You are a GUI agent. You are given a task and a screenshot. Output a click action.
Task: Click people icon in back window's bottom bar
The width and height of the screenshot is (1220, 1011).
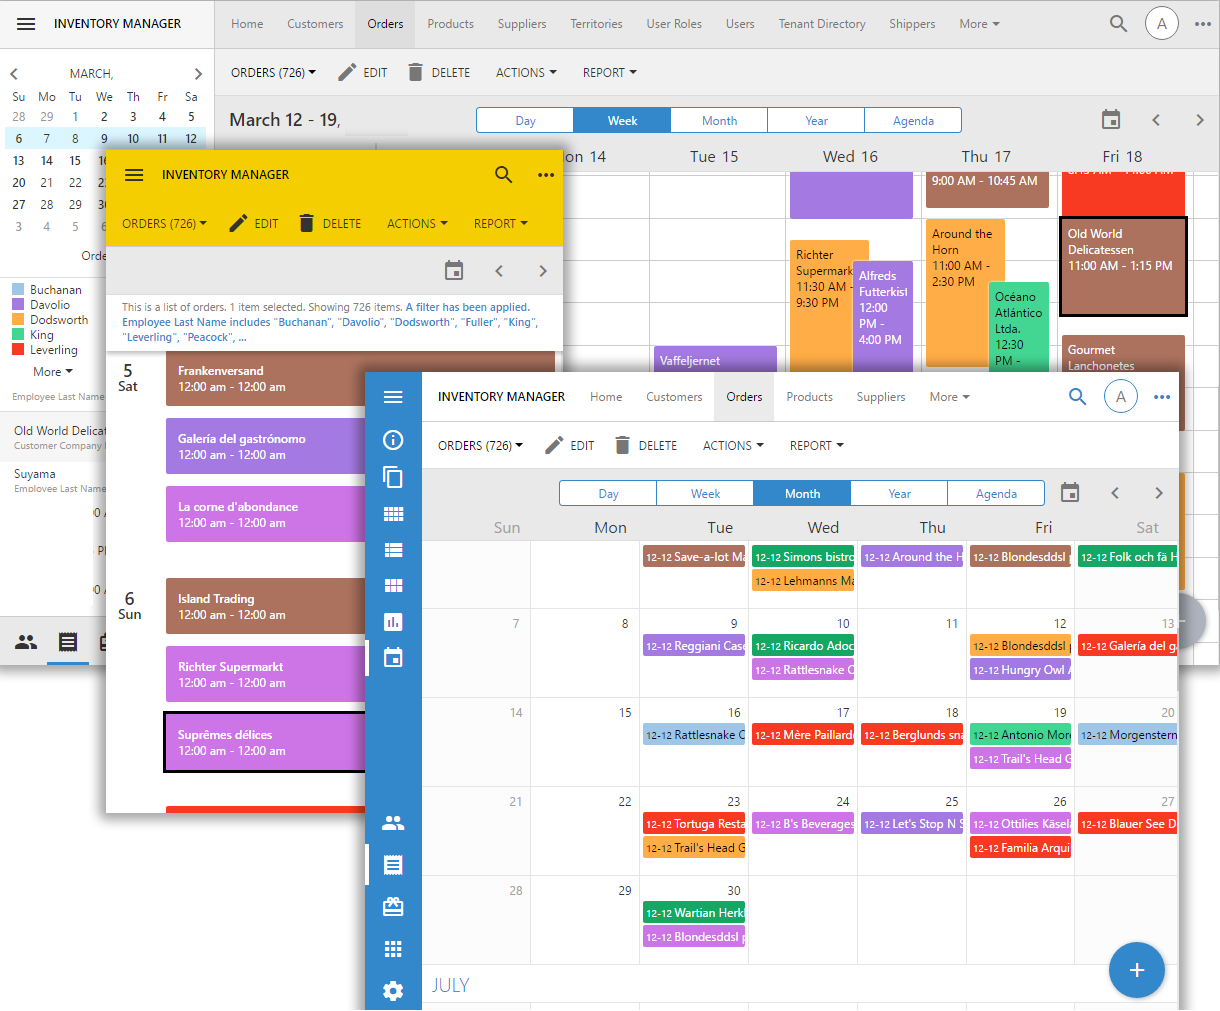[26, 642]
